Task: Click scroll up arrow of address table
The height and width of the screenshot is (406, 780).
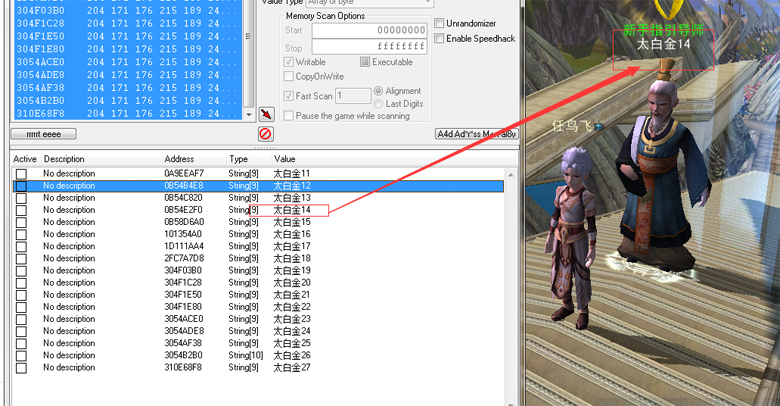Action: (510, 175)
